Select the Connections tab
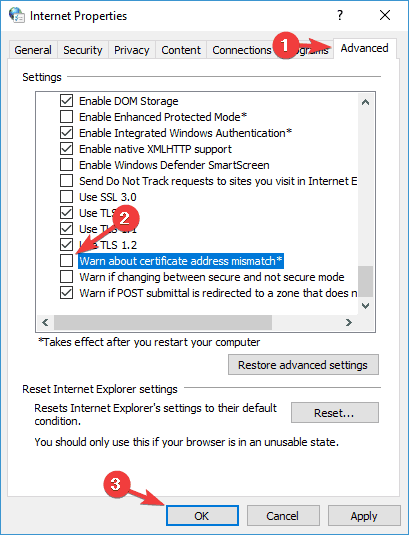 (242, 50)
